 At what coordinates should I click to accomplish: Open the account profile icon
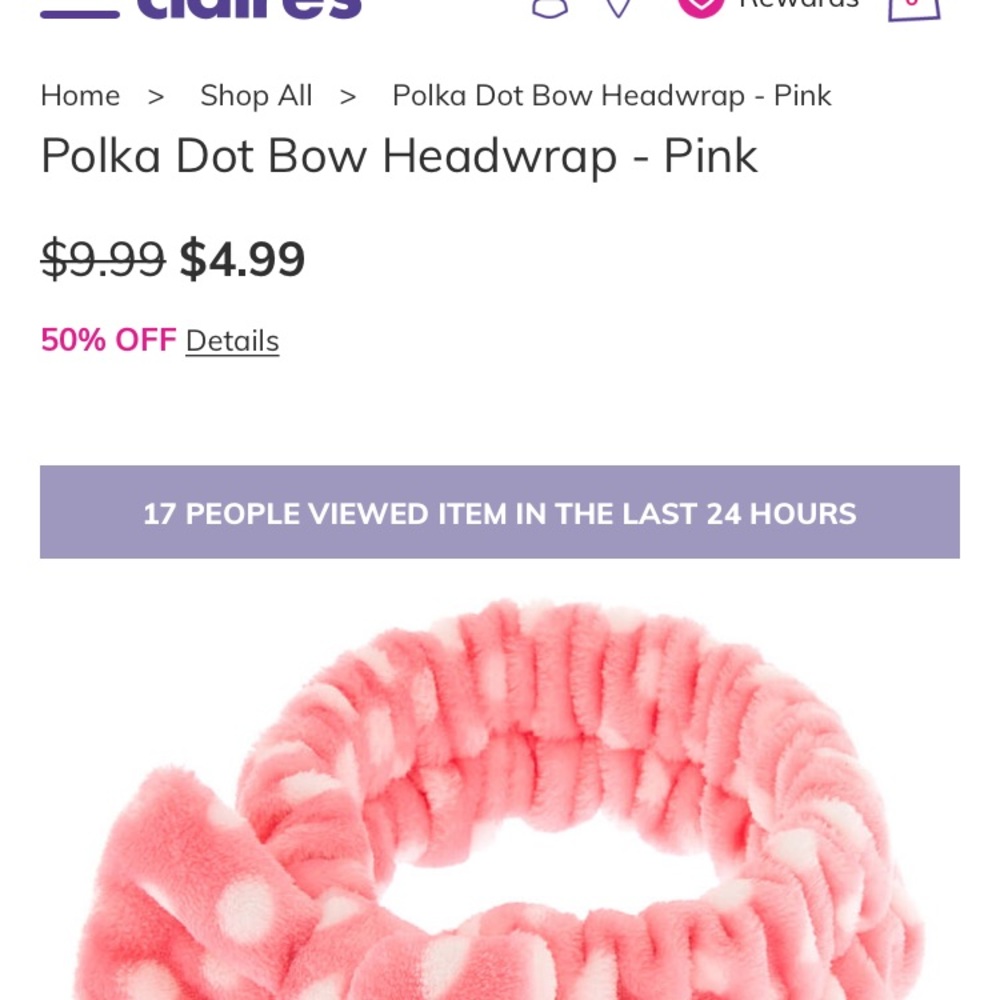[550, 8]
